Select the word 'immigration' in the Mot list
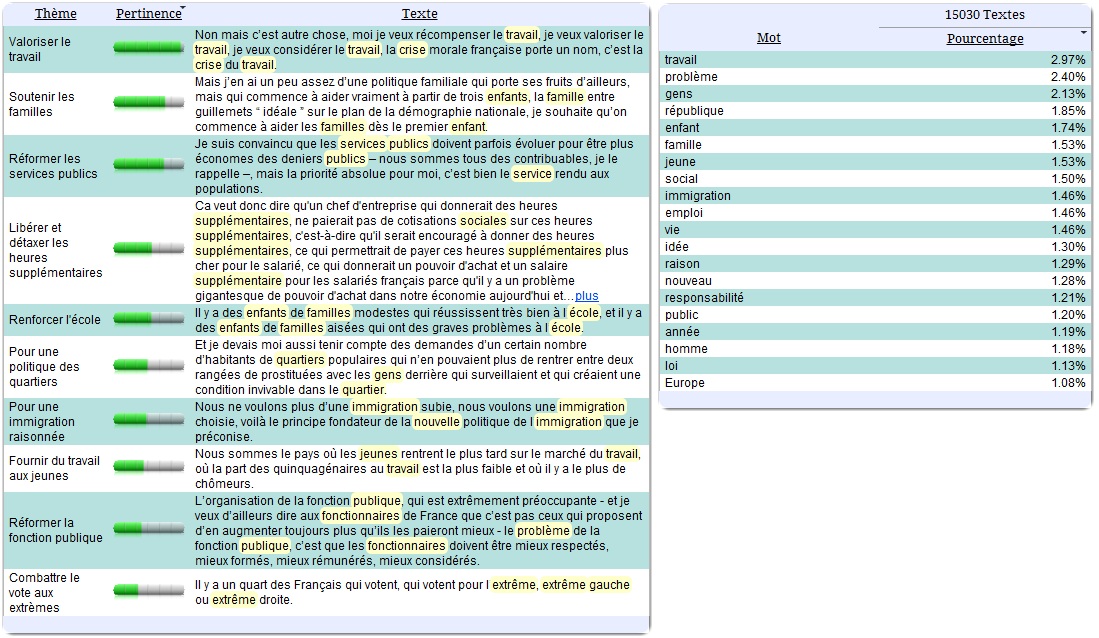The width and height of the screenshot is (1099, 638). 697,196
